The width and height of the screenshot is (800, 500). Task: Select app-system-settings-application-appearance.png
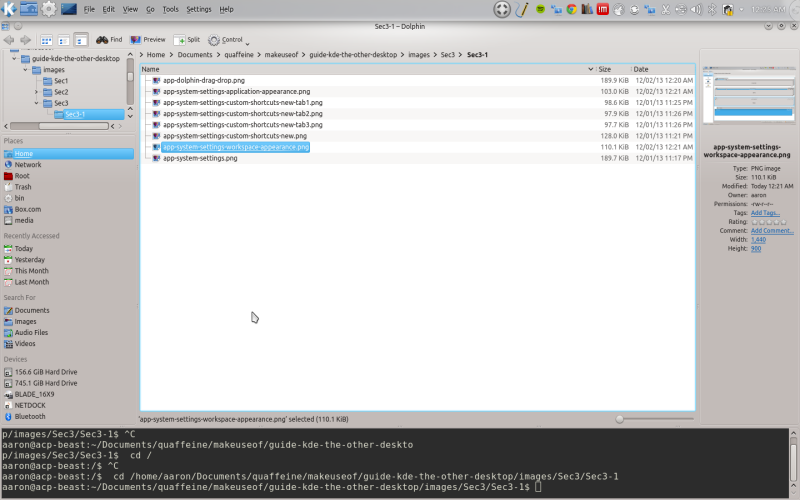click(236, 91)
